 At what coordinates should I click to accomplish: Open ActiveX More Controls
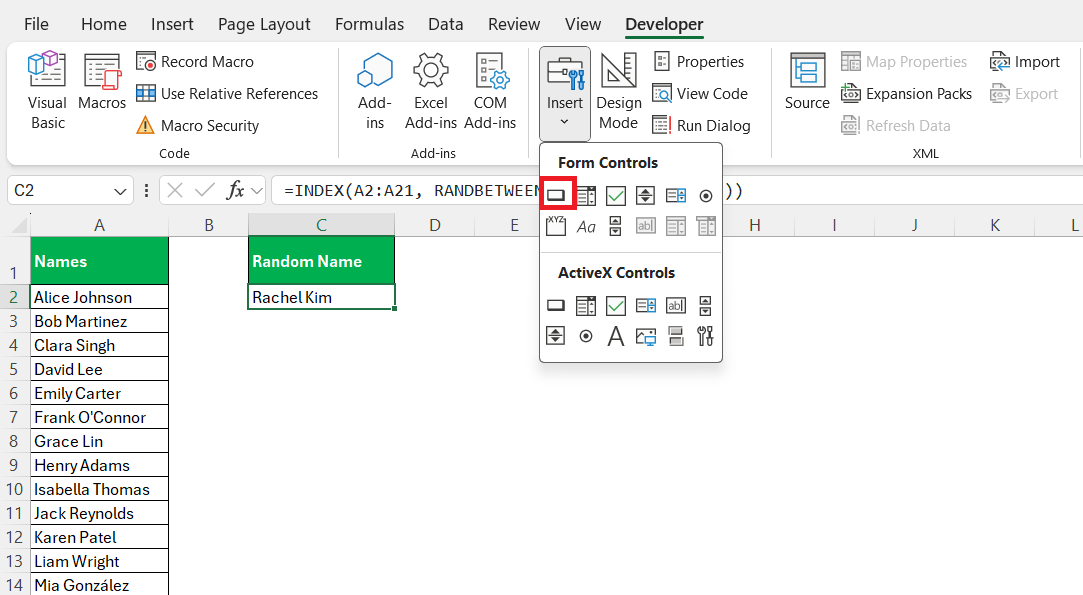pos(705,336)
